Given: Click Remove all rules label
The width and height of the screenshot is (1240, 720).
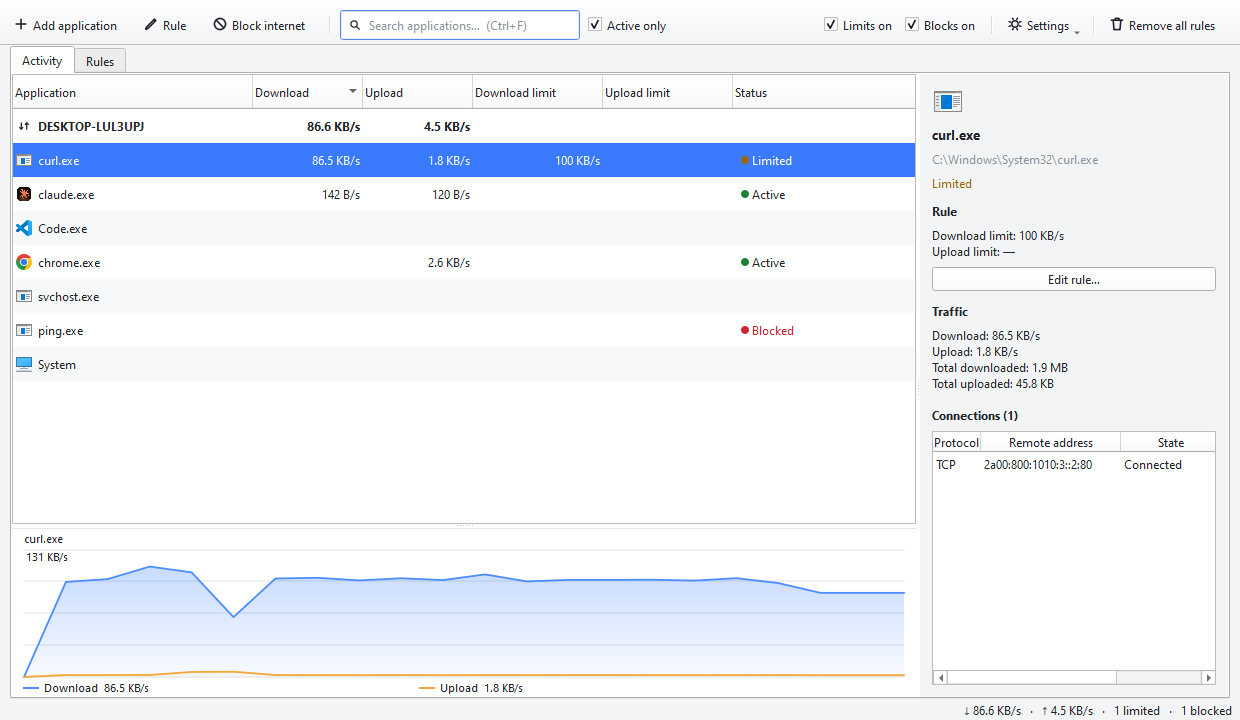Looking at the screenshot, I should [1172, 26].
